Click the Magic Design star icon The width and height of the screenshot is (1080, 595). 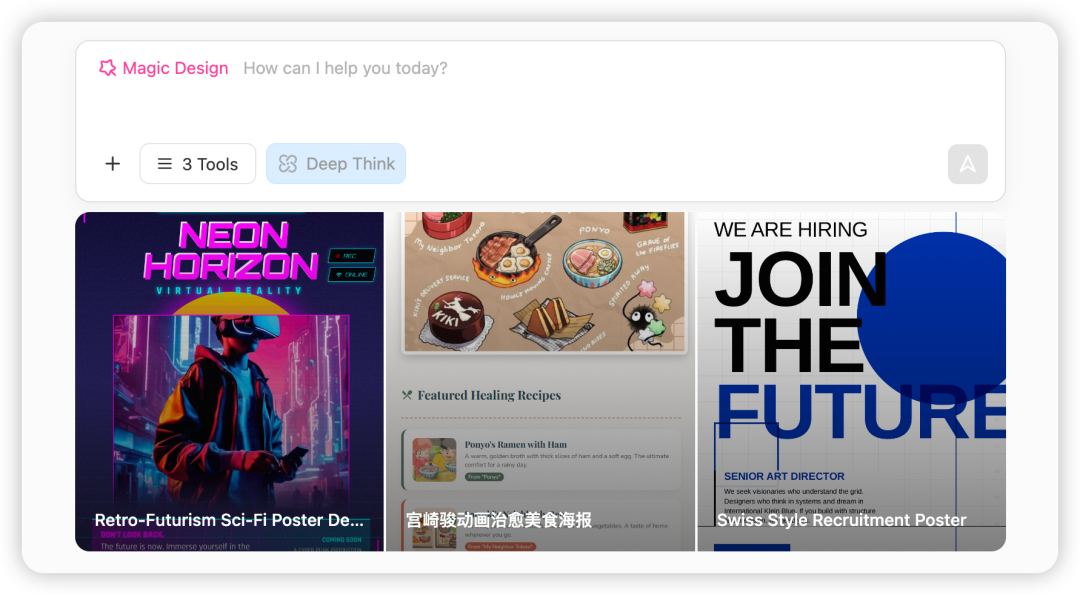pos(107,67)
